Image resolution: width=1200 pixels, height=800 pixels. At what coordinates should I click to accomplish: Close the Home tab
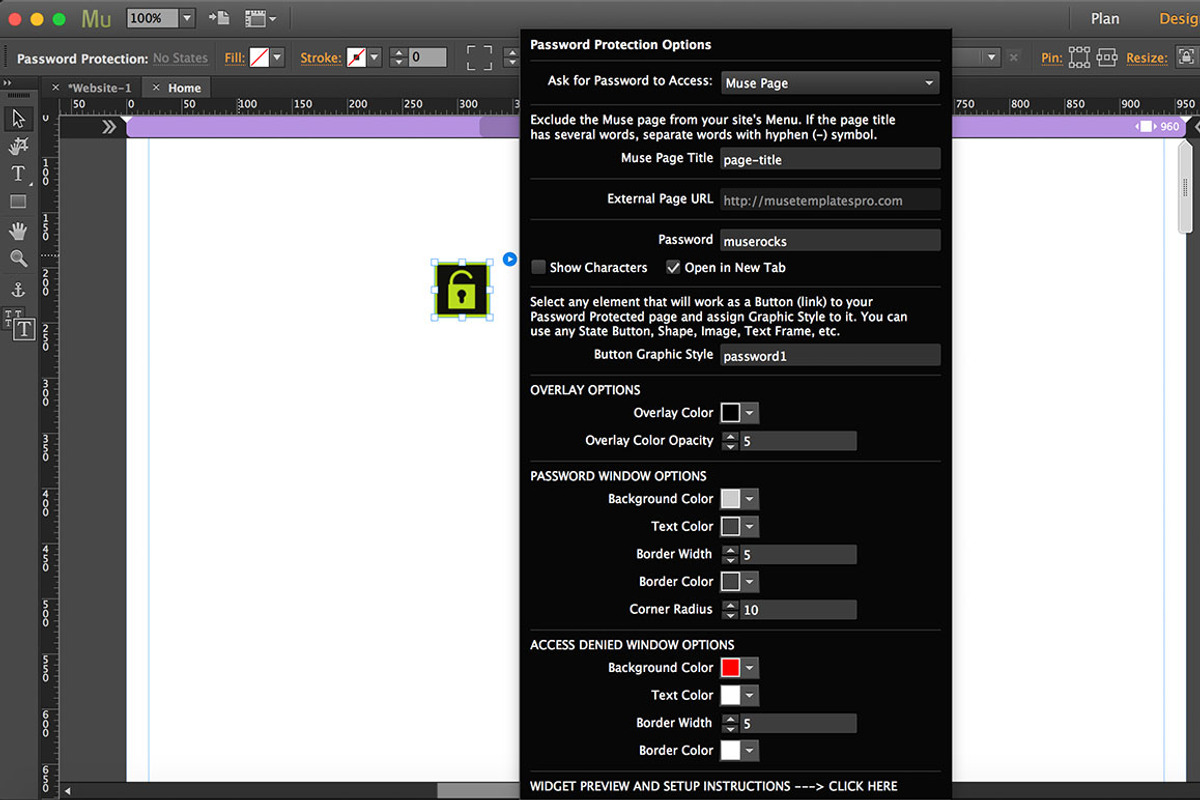pos(156,88)
